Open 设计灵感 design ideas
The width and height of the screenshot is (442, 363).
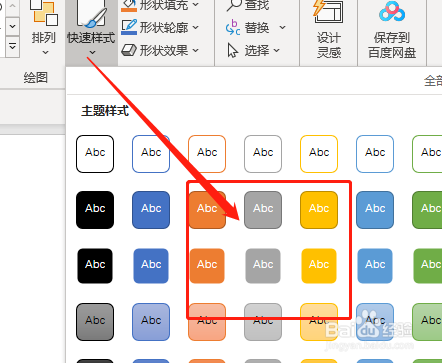pos(328,29)
